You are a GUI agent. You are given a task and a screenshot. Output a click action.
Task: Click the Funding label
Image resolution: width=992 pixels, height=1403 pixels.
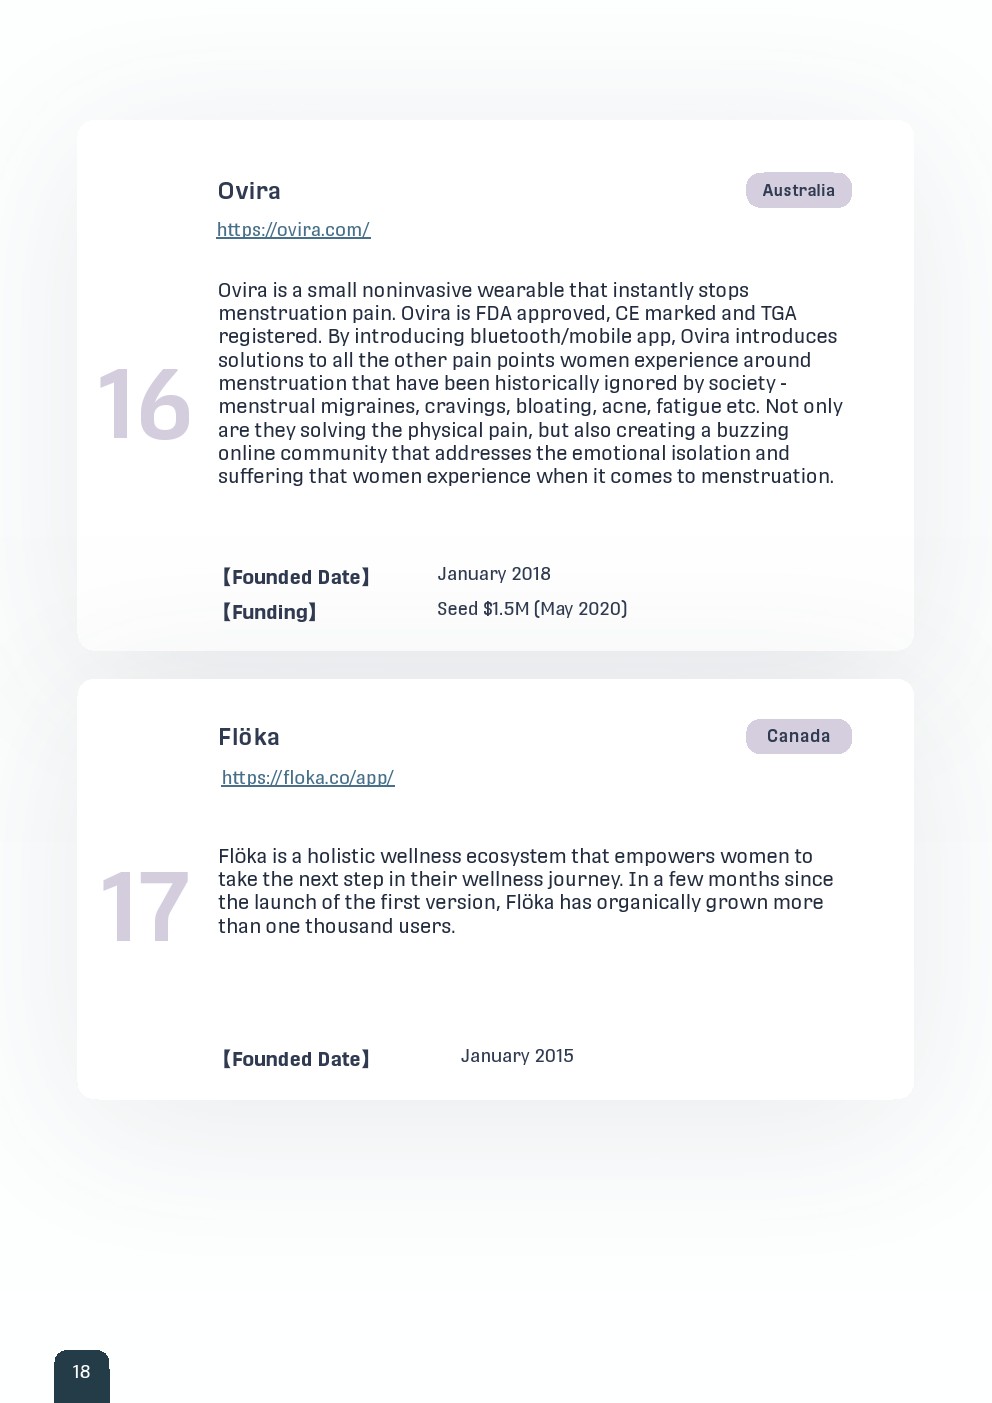pos(268,612)
